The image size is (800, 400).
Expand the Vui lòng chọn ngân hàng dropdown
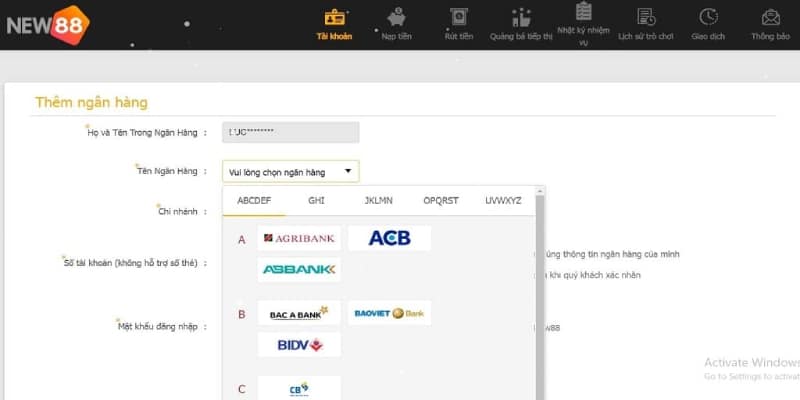pyautogui.click(x=290, y=172)
